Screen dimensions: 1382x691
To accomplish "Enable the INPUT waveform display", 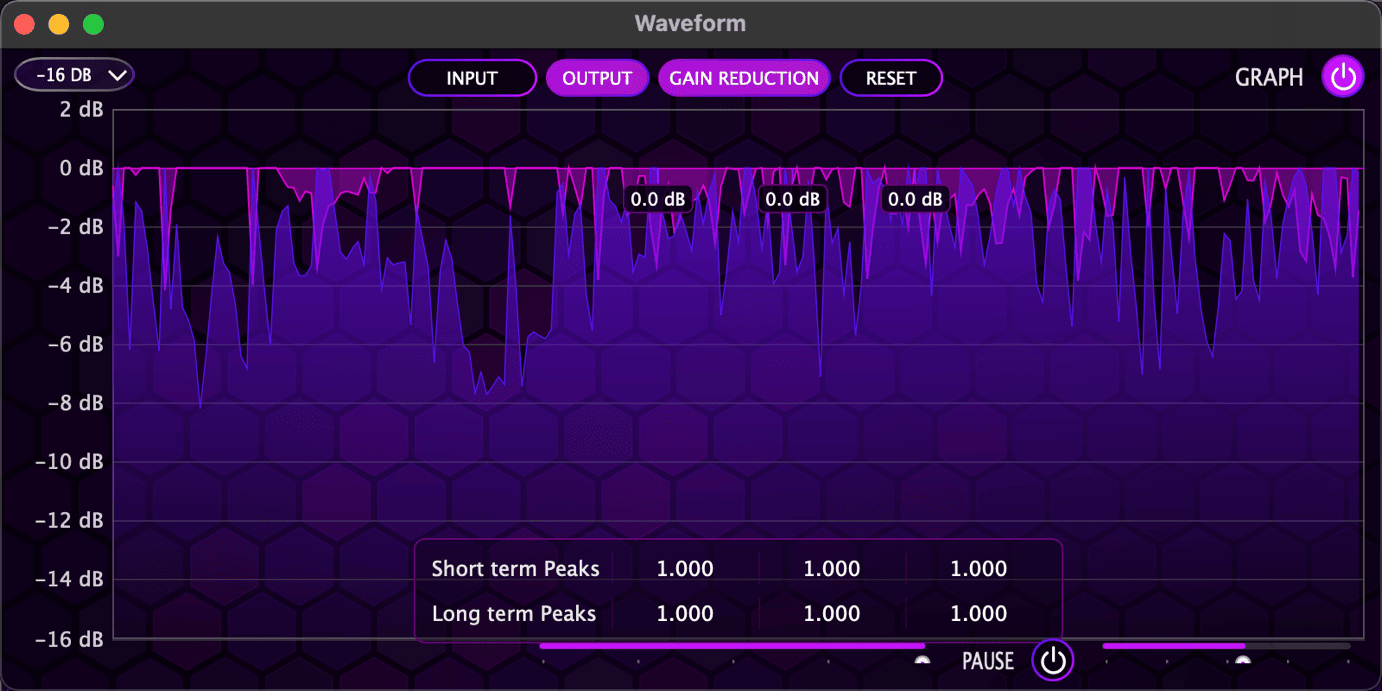I will click(x=472, y=77).
